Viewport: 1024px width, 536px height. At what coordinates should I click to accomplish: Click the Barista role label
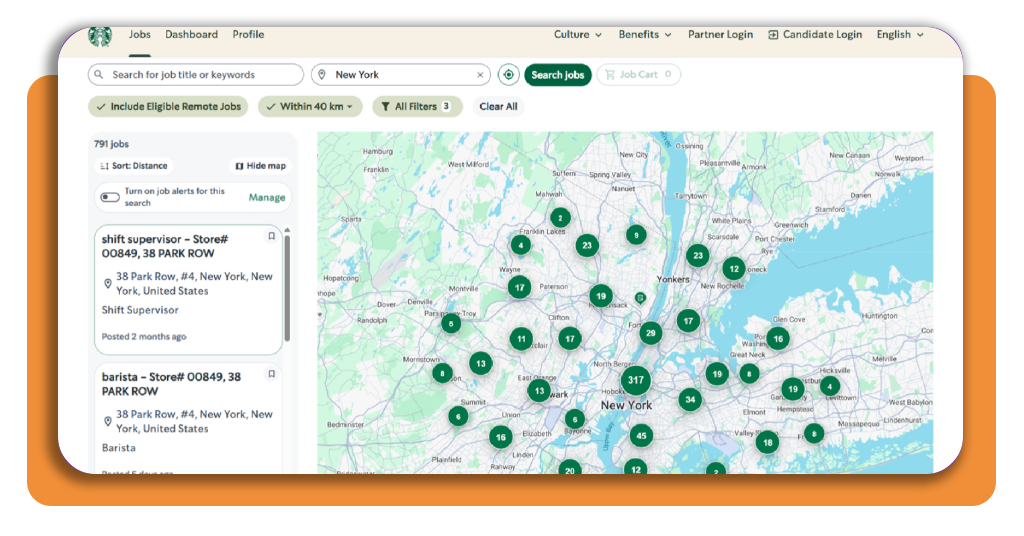tap(118, 448)
